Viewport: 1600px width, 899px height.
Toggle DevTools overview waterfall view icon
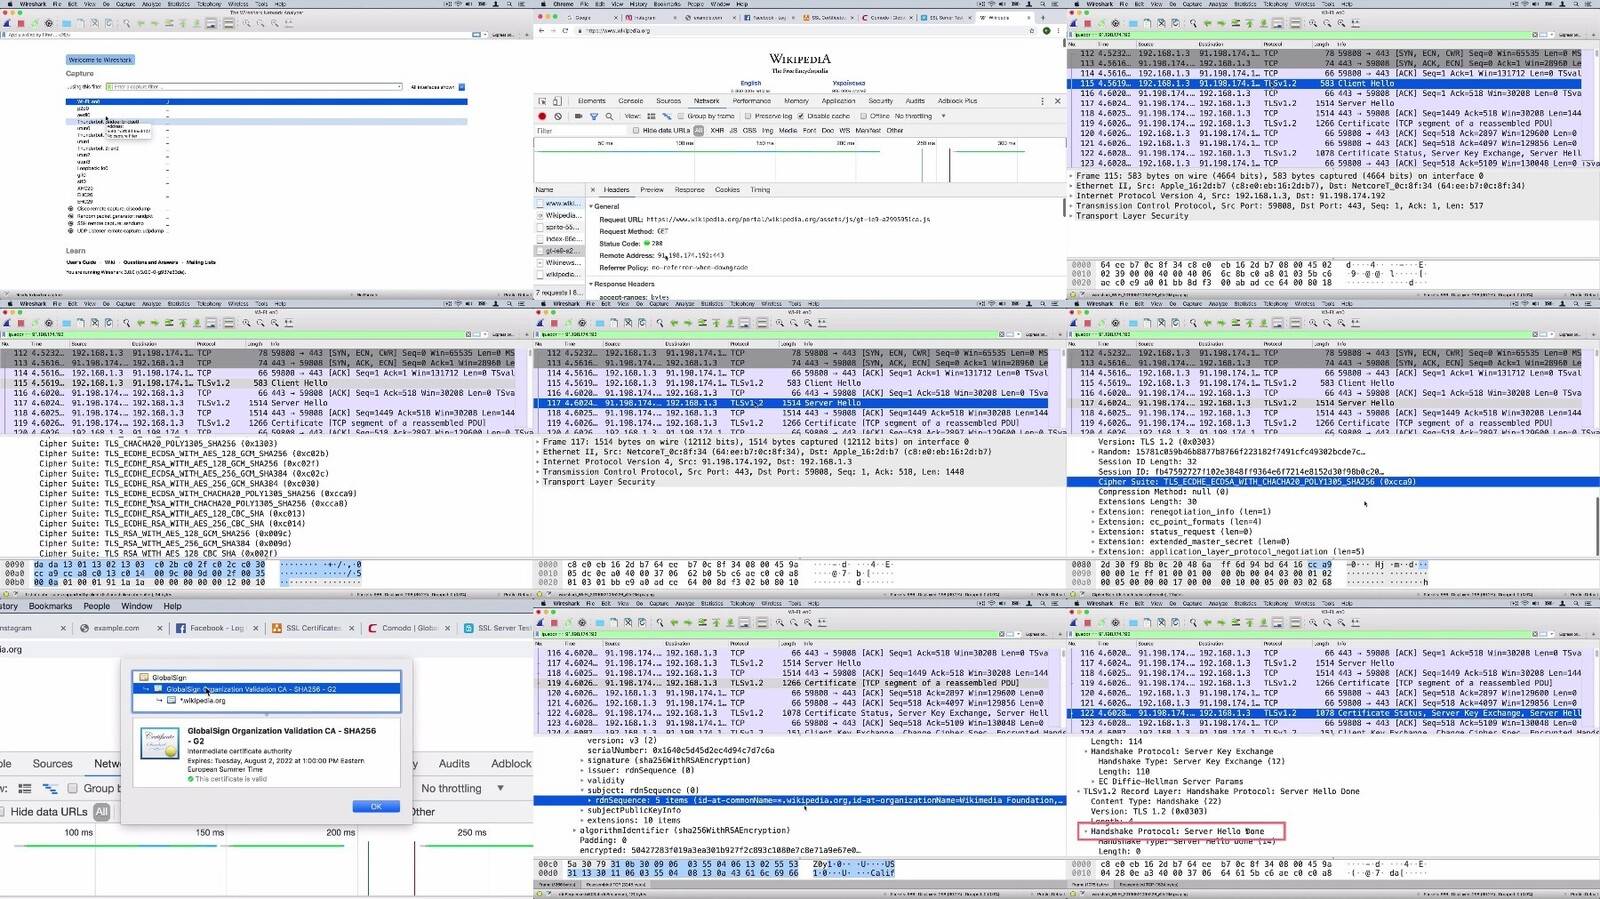click(x=666, y=116)
